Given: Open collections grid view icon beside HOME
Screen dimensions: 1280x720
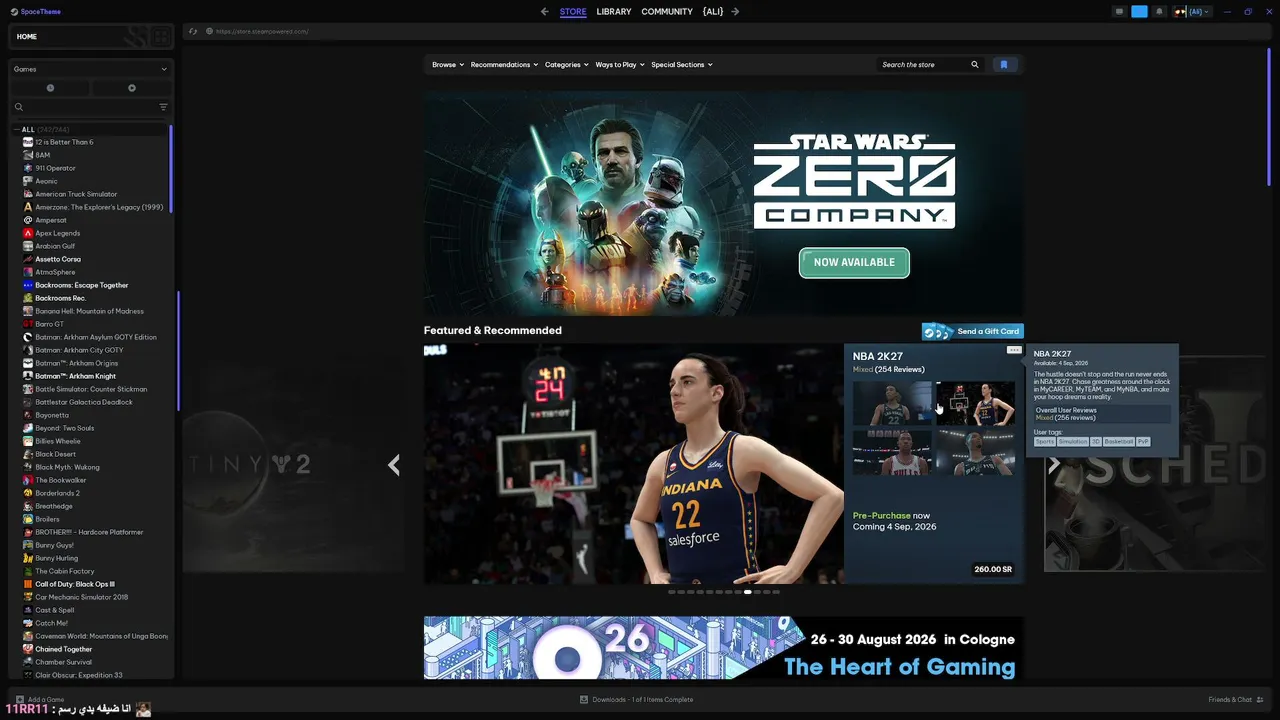Looking at the screenshot, I should [161, 37].
